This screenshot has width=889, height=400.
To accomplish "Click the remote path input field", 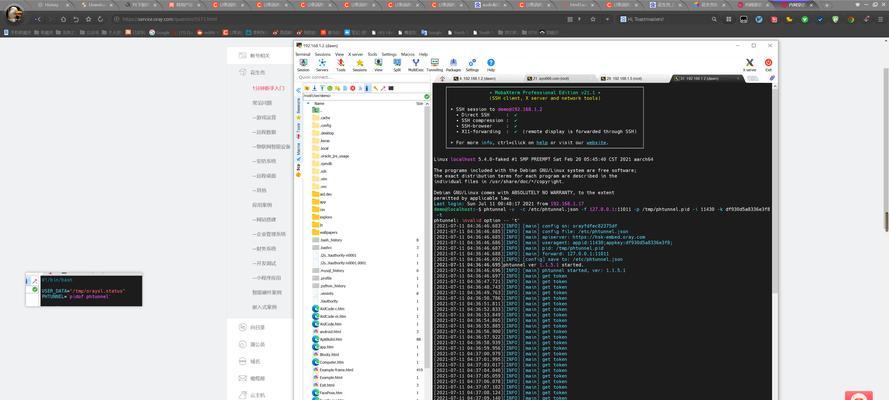I will pos(363,96).
